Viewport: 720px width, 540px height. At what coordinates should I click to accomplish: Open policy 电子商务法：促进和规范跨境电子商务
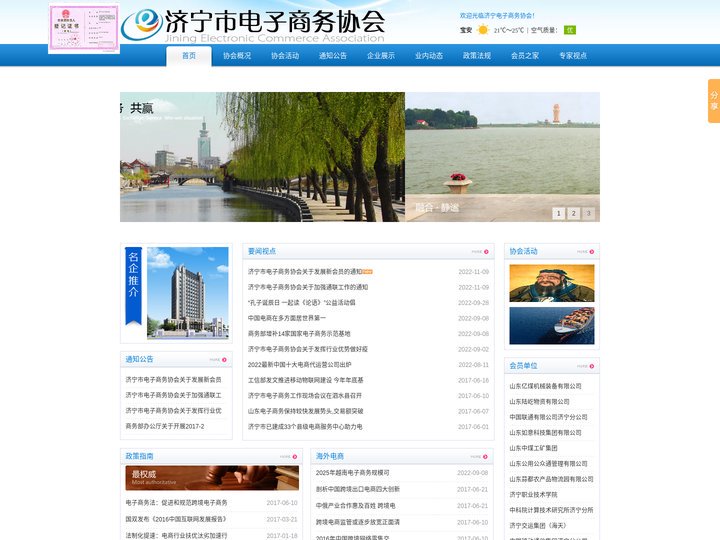(x=176, y=503)
